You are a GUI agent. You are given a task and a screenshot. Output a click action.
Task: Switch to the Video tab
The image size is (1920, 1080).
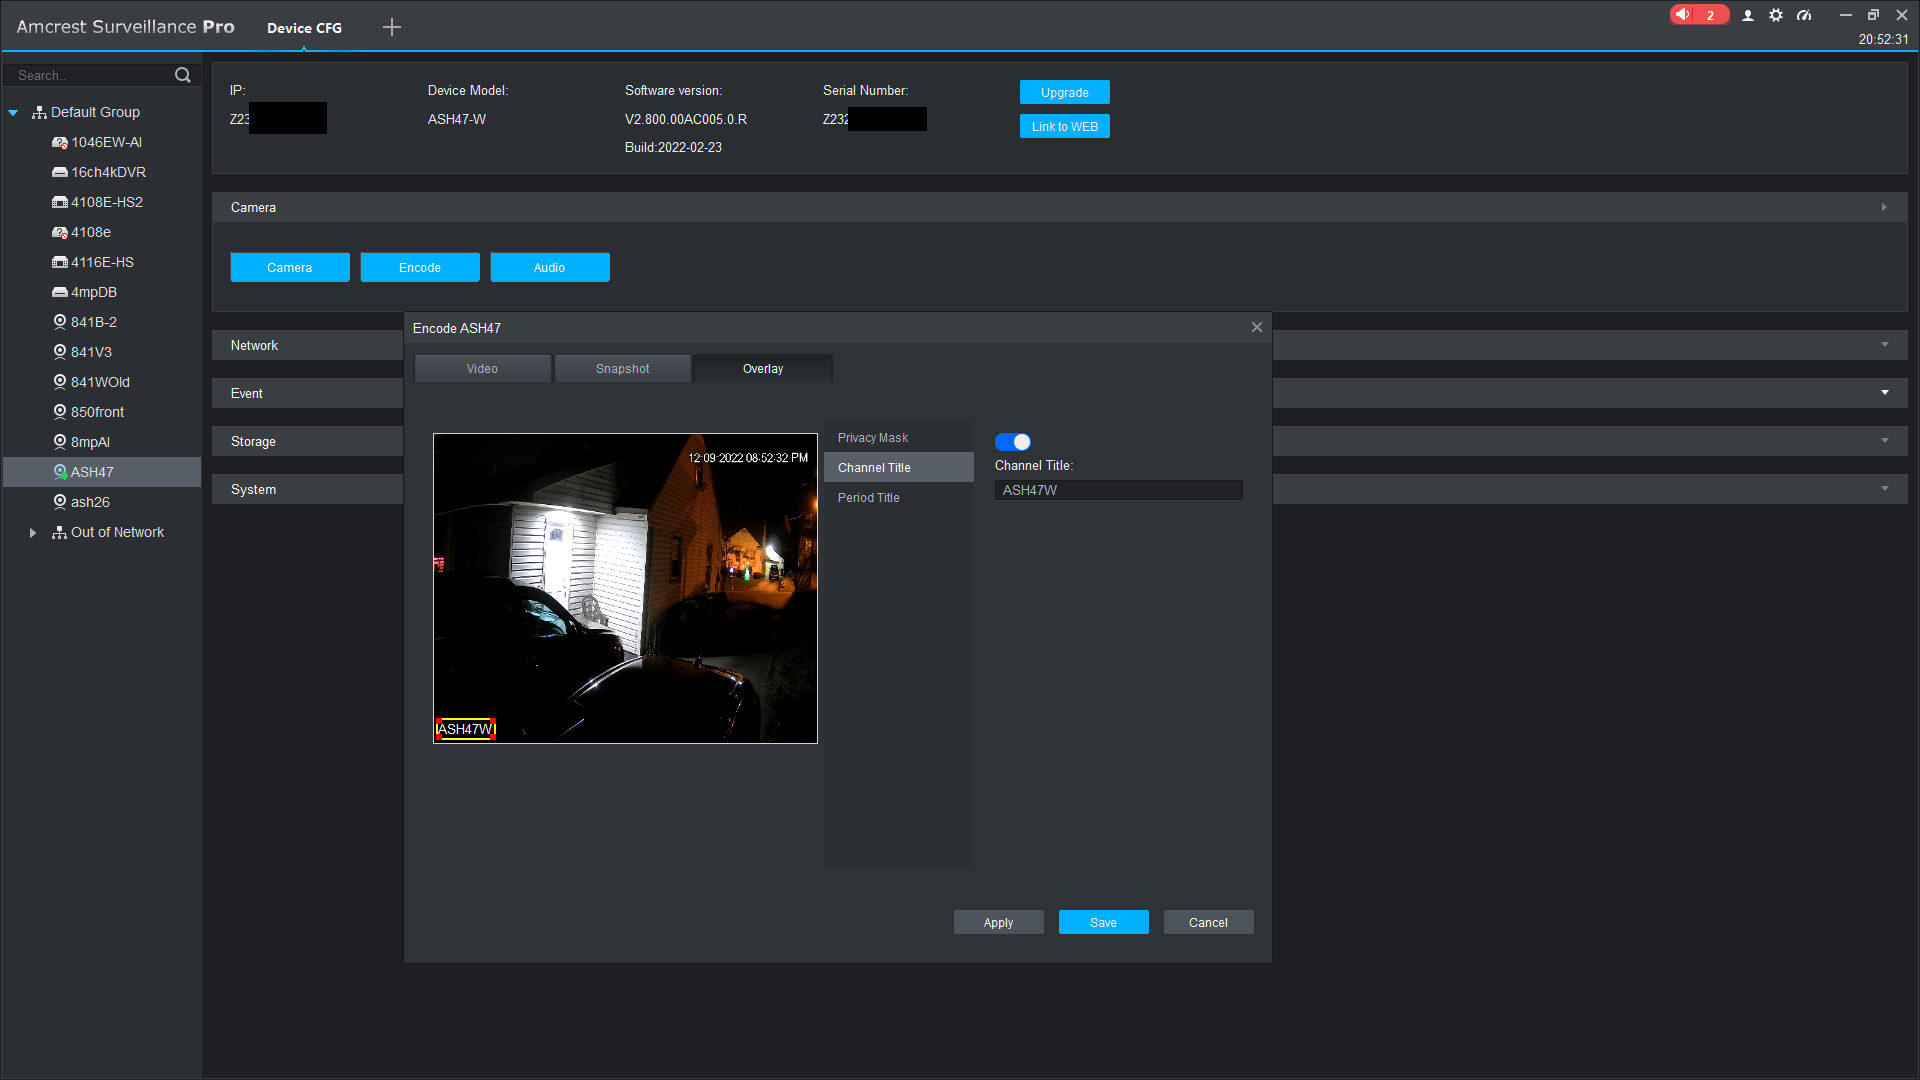tap(482, 368)
